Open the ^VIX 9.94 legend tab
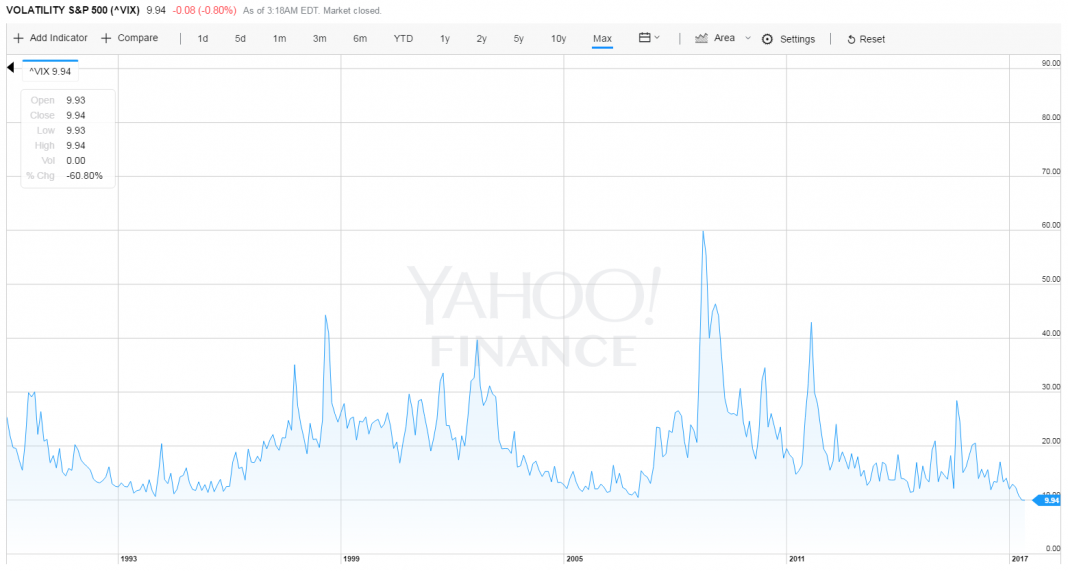Screen dimensions: 1068x571 tap(50, 71)
